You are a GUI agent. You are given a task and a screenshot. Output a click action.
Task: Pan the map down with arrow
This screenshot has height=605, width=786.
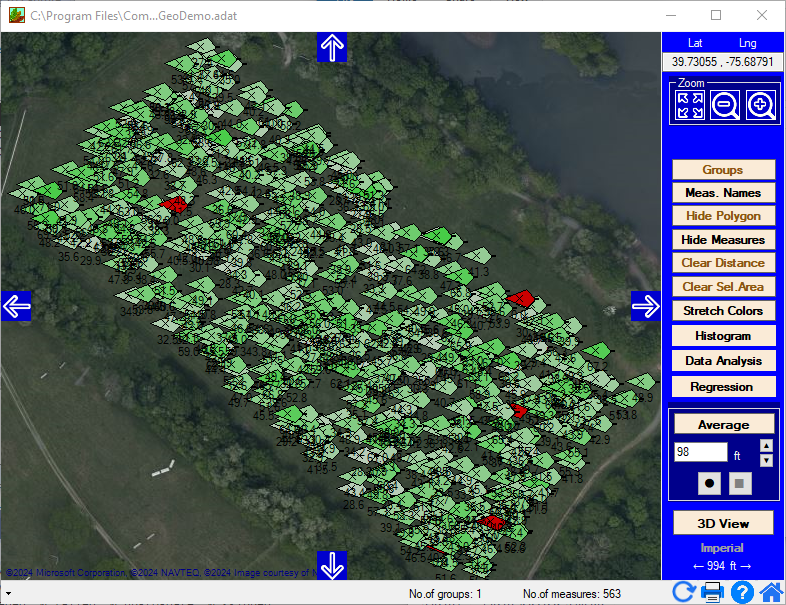tap(332, 565)
